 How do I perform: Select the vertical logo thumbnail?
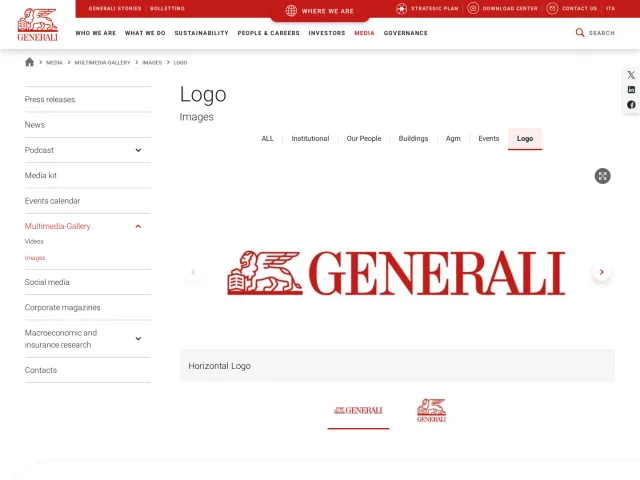(431, 411)
